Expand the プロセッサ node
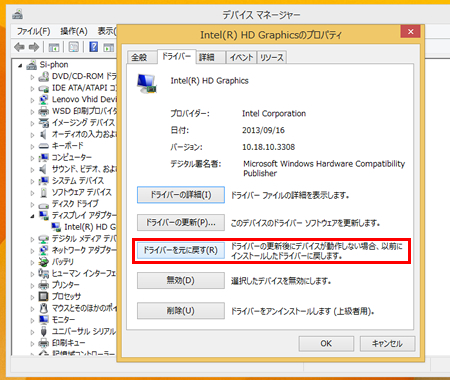Screen dimensions: 450x380 point(32,297)
